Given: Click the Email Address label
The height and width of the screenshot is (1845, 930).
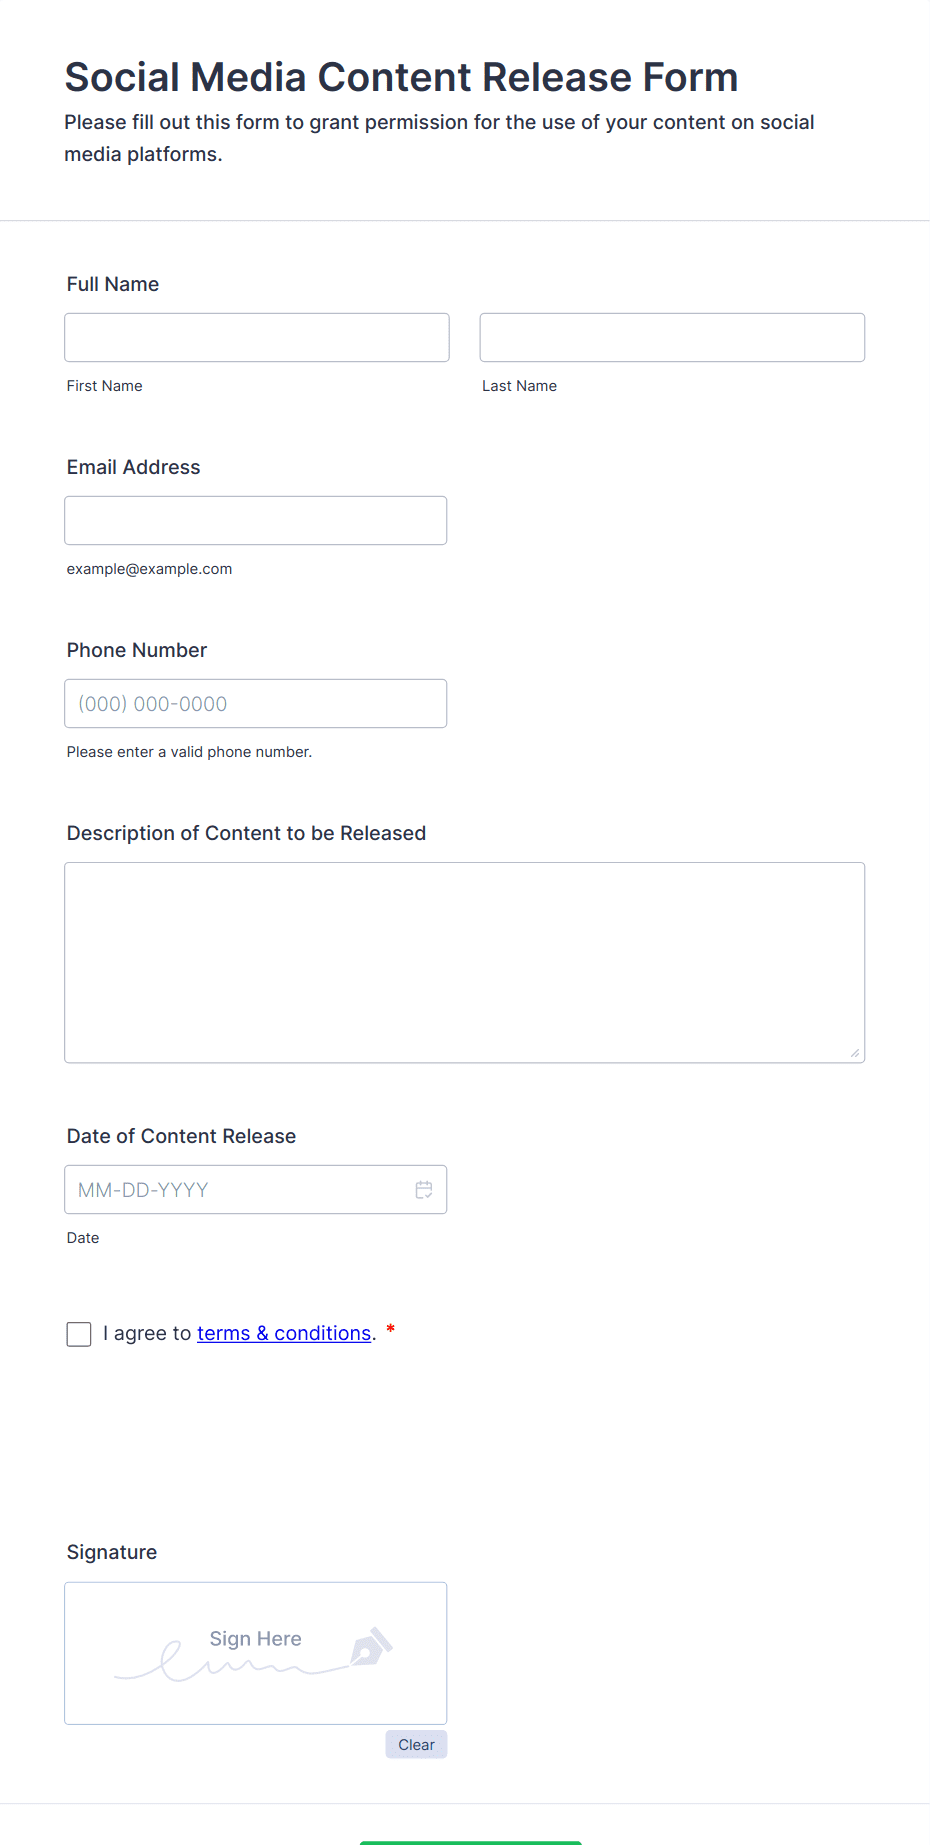Looking at the screenshot, I should tap(133, 467).
